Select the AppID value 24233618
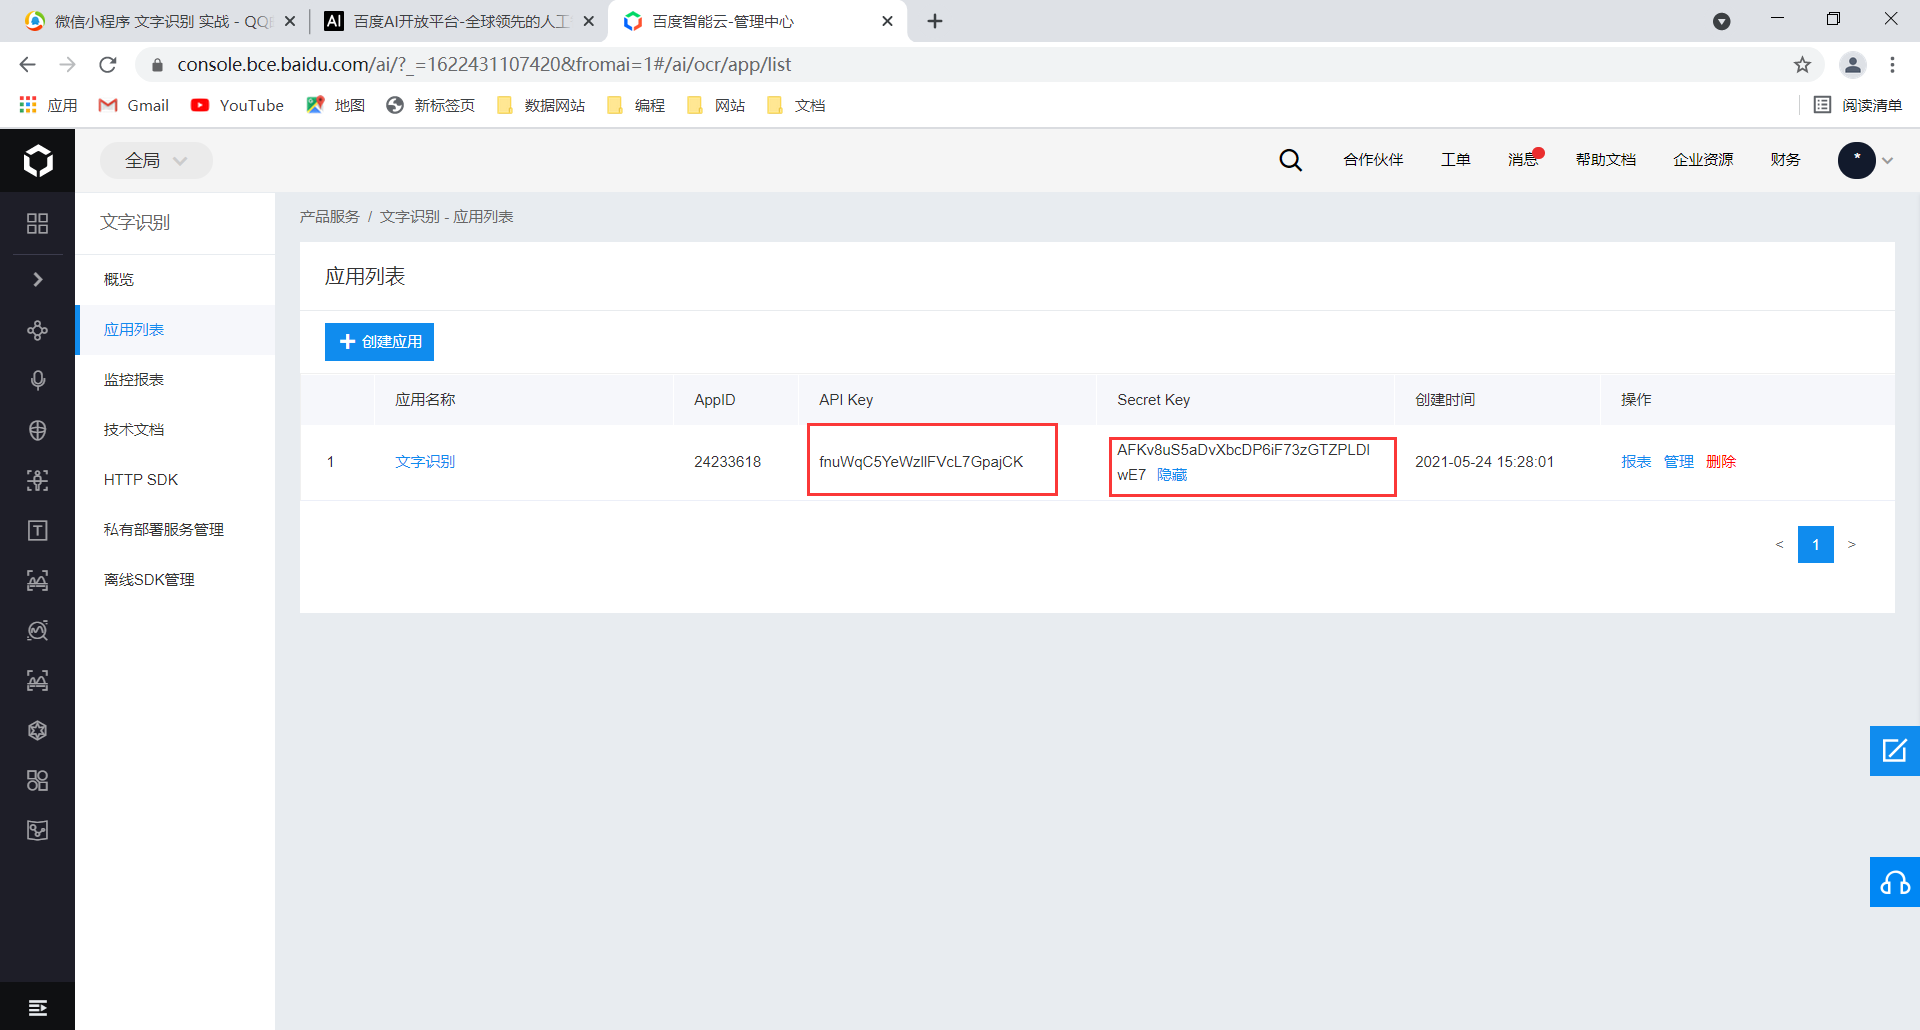 728,462
